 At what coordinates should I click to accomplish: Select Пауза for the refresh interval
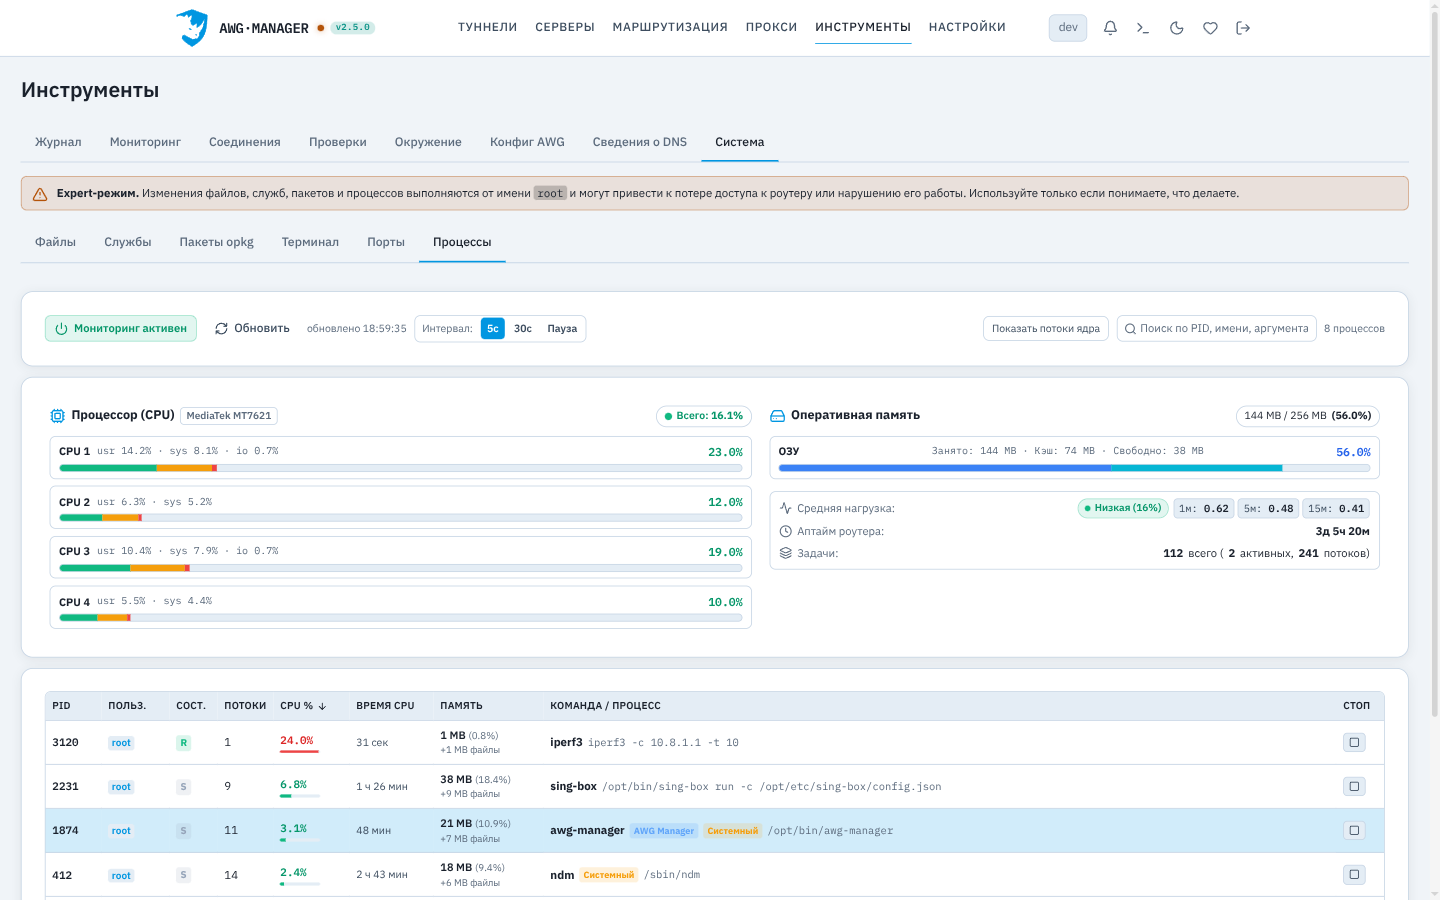point(562,328)
